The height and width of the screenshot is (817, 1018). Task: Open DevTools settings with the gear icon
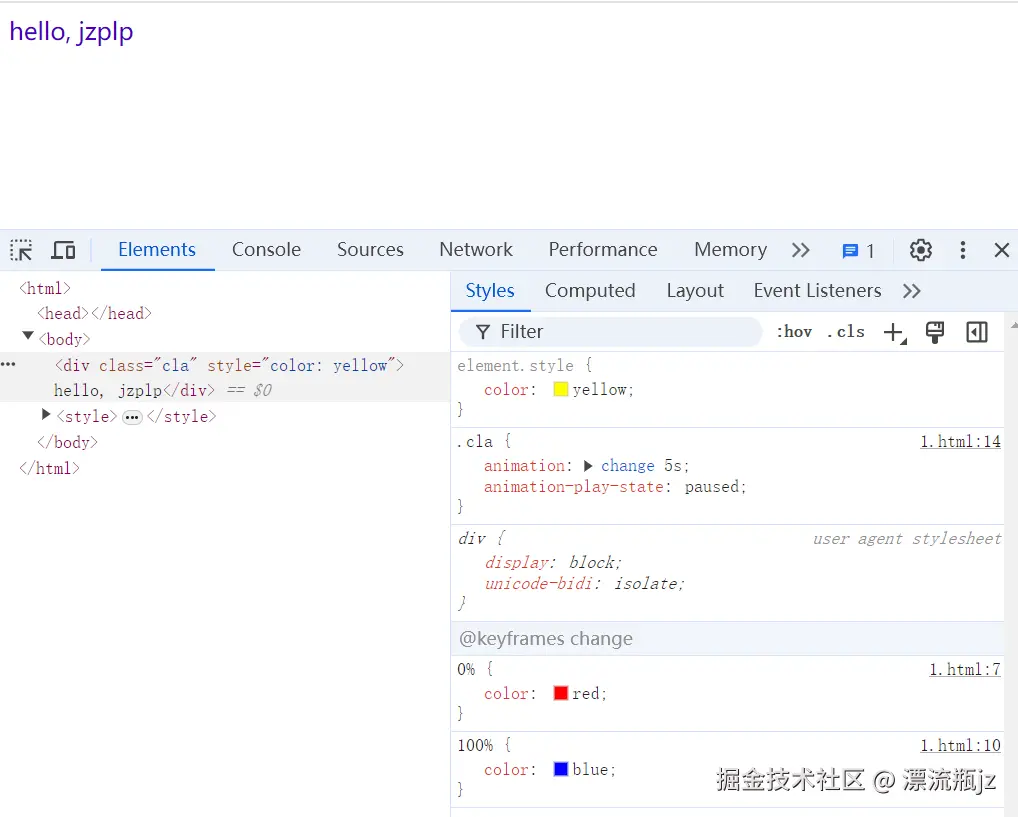[920, 250]
